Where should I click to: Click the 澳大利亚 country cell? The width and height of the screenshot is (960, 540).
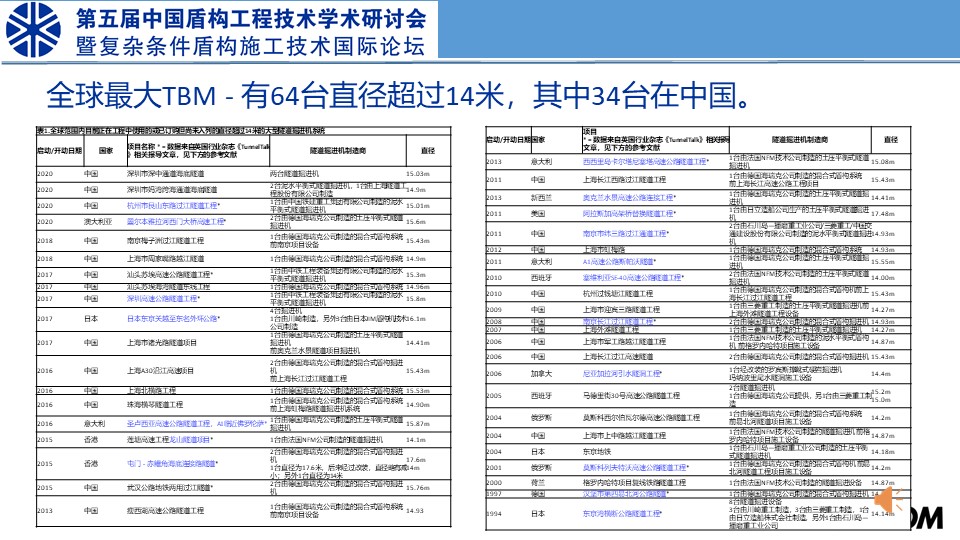[98, 222]
